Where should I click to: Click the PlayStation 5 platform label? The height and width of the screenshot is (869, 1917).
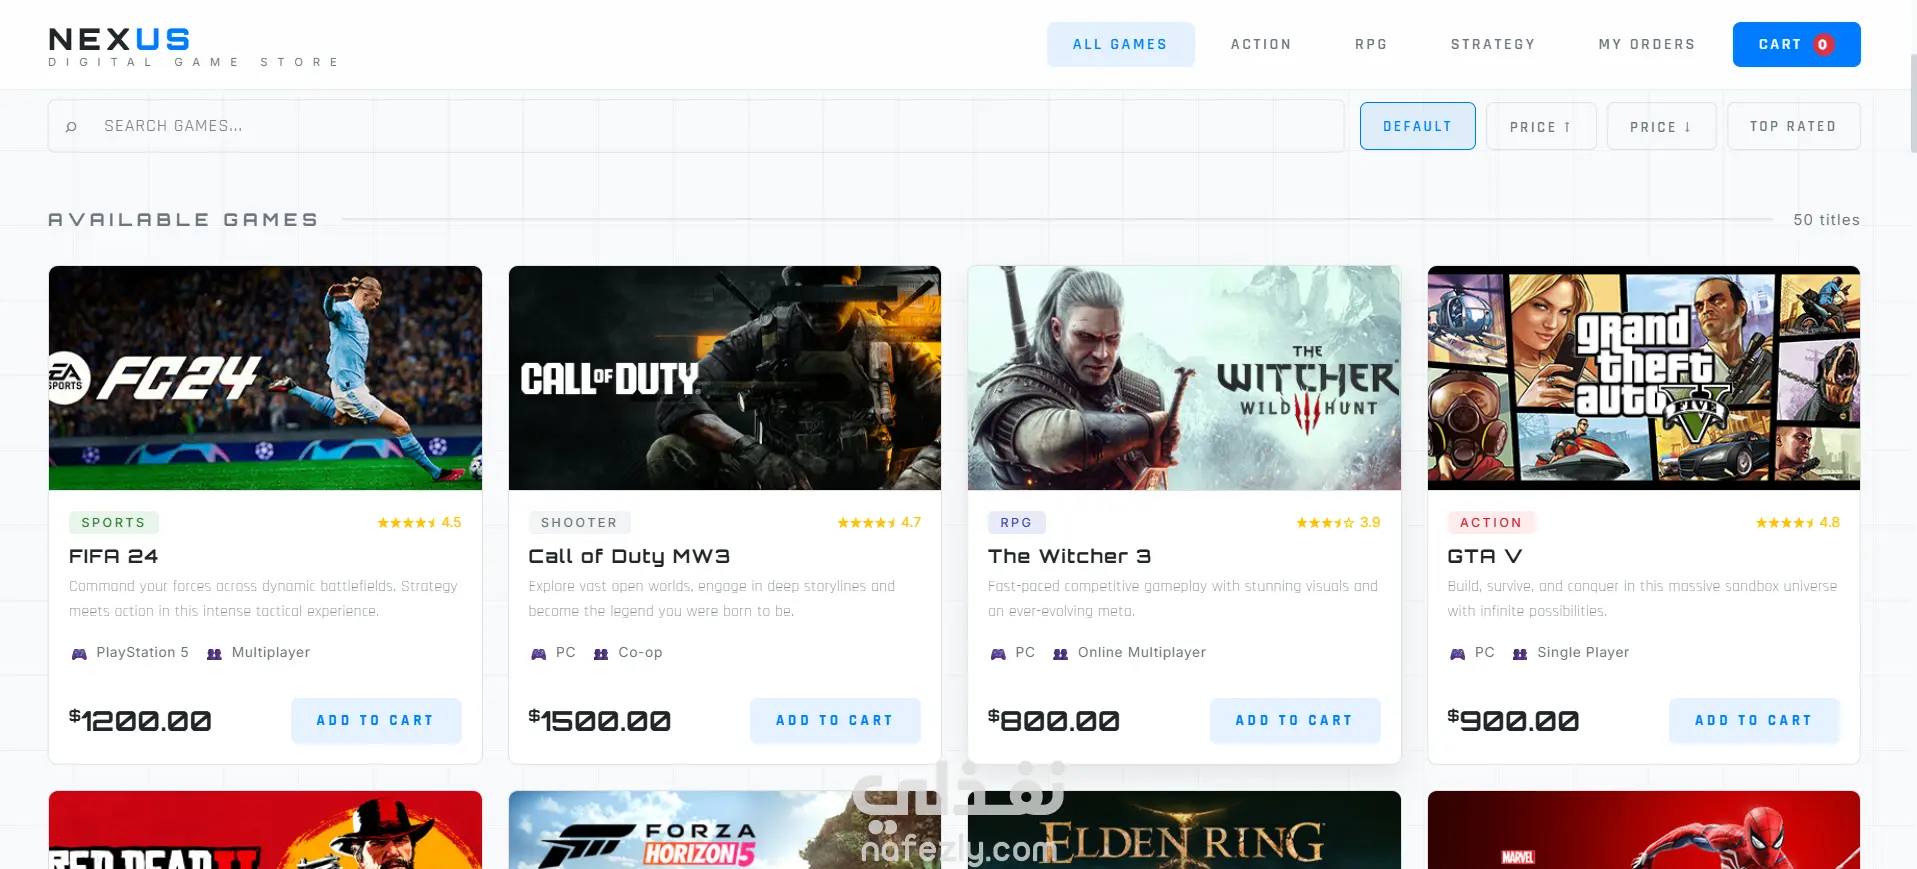[142, 653]
